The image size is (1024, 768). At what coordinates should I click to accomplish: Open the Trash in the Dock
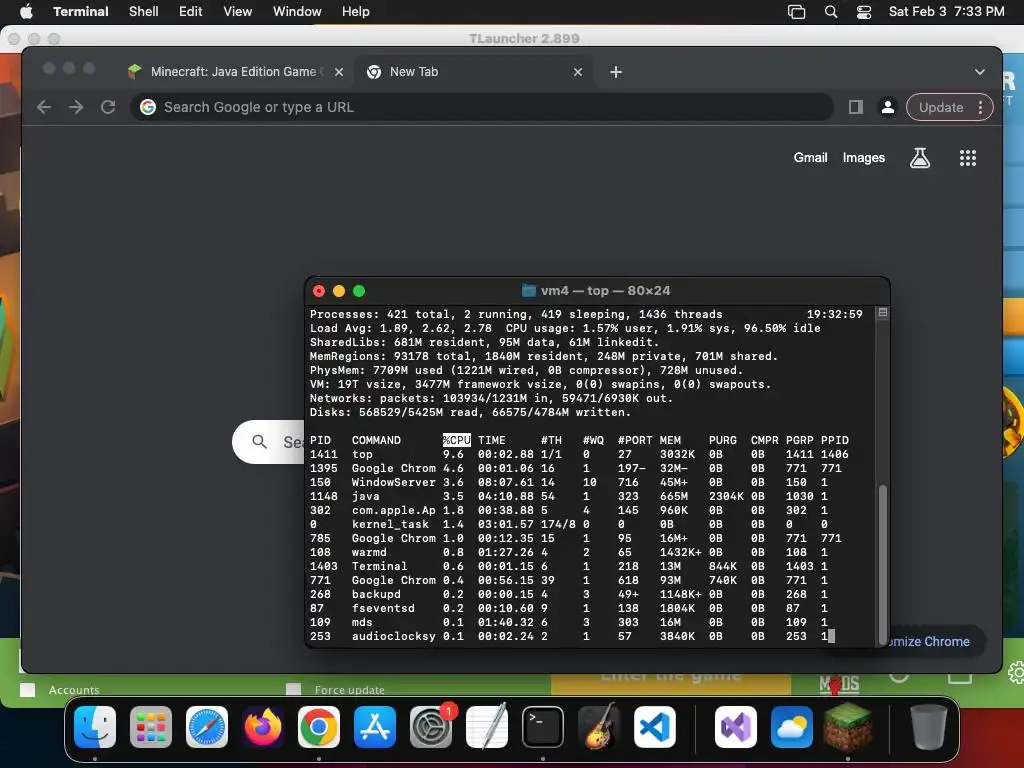point(929,727)
